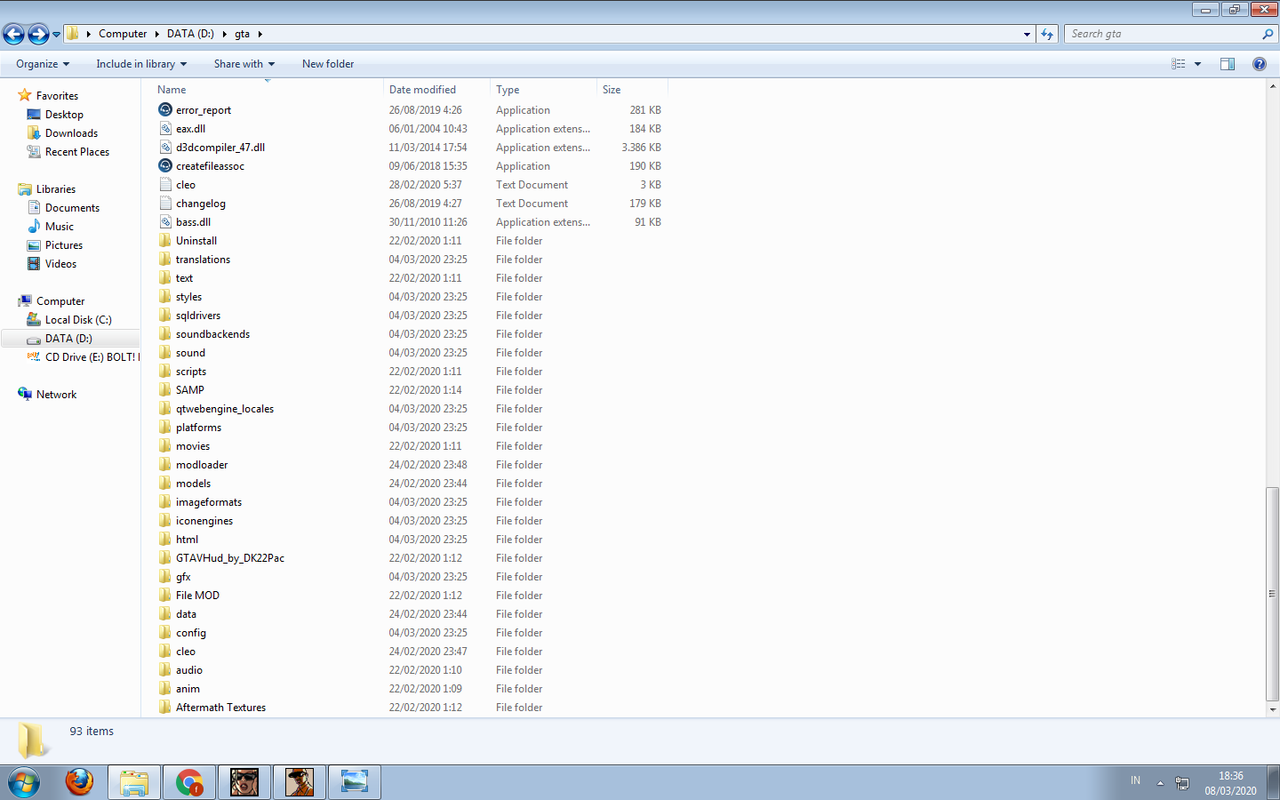The height and width of the screenshot is (800, 1280).
Task: Open the Music library
Action: tap(59, 226)
